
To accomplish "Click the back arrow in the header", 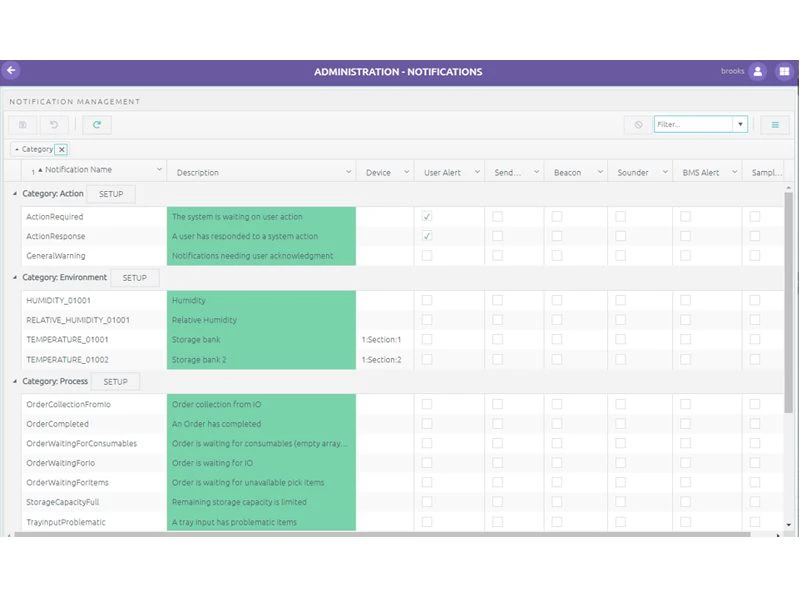I will coord(11,70).
